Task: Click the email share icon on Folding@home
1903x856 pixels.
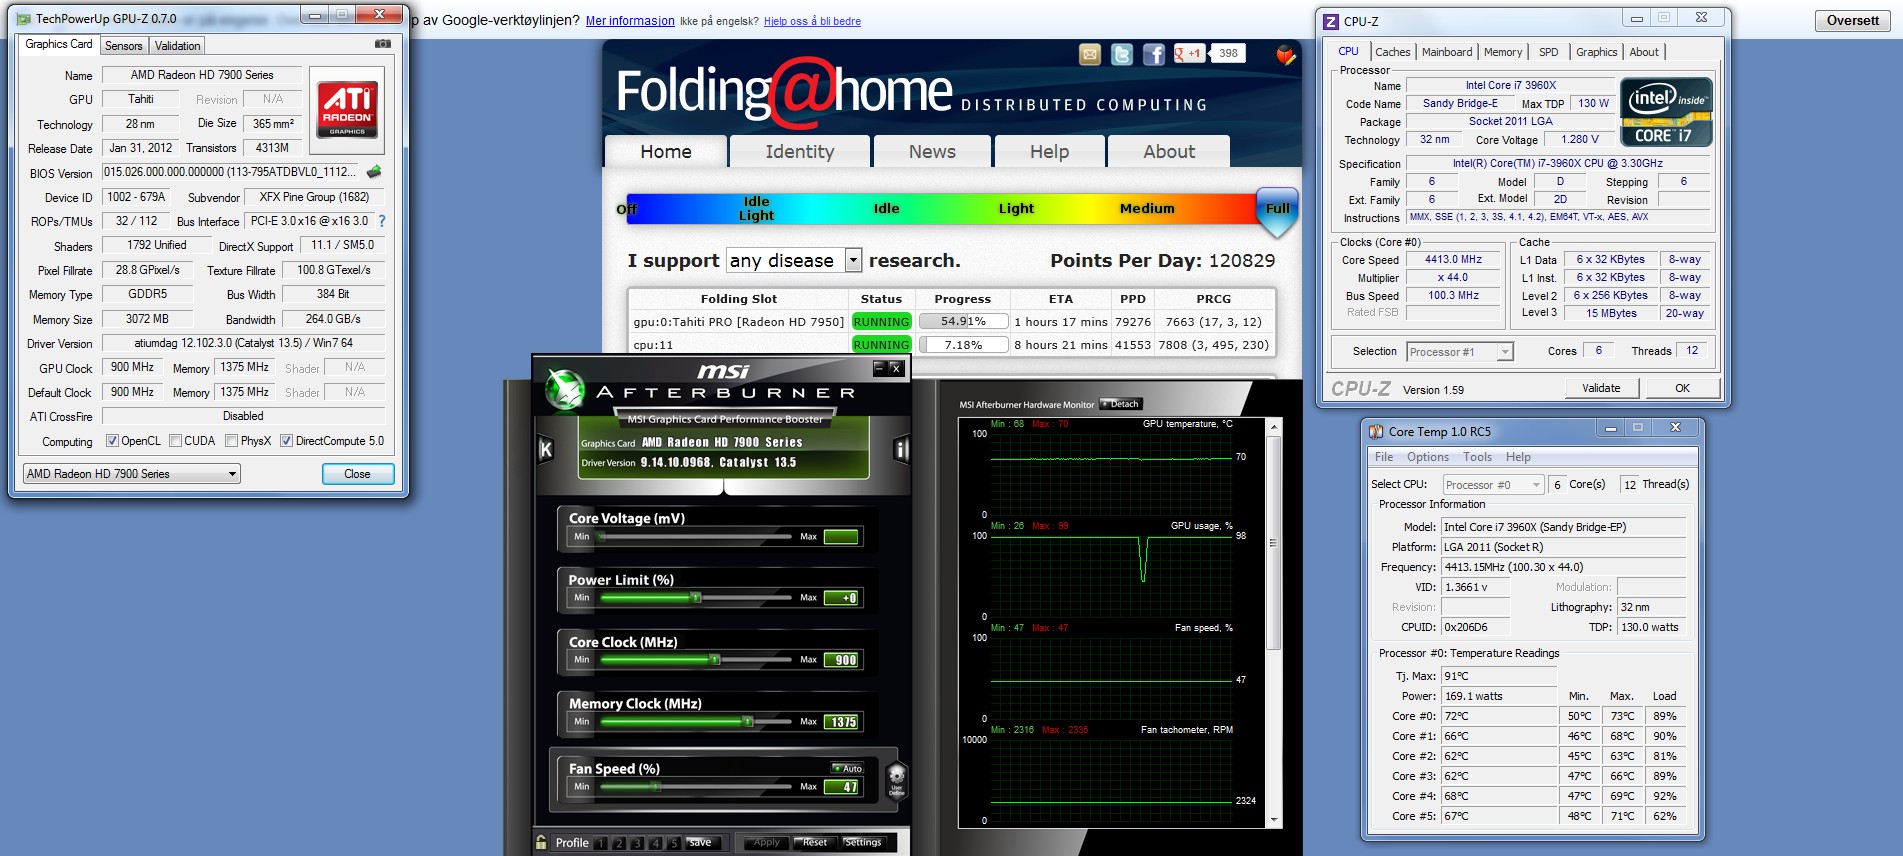Action: (1090, 54)
